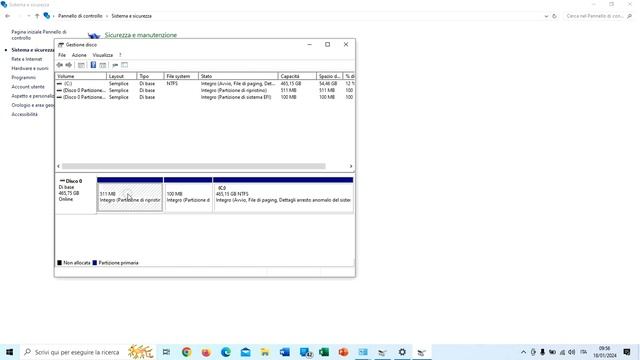The width and height of the screenshot is (640, 360).
Task: Click the Back arrow in Gestione disco toolbar
Action: 60,65
